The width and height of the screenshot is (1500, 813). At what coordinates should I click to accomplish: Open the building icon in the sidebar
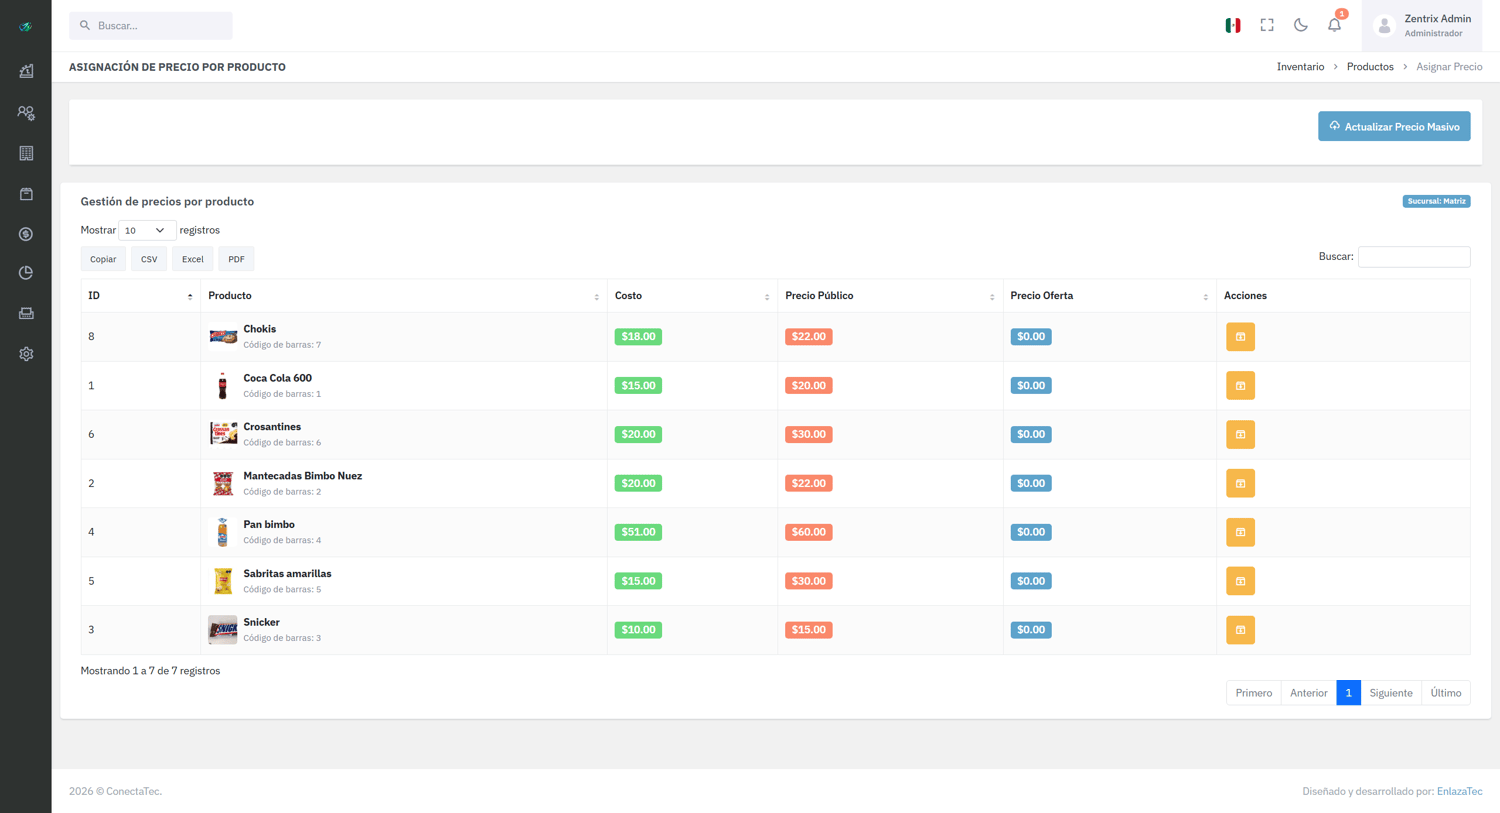point(26,153)
